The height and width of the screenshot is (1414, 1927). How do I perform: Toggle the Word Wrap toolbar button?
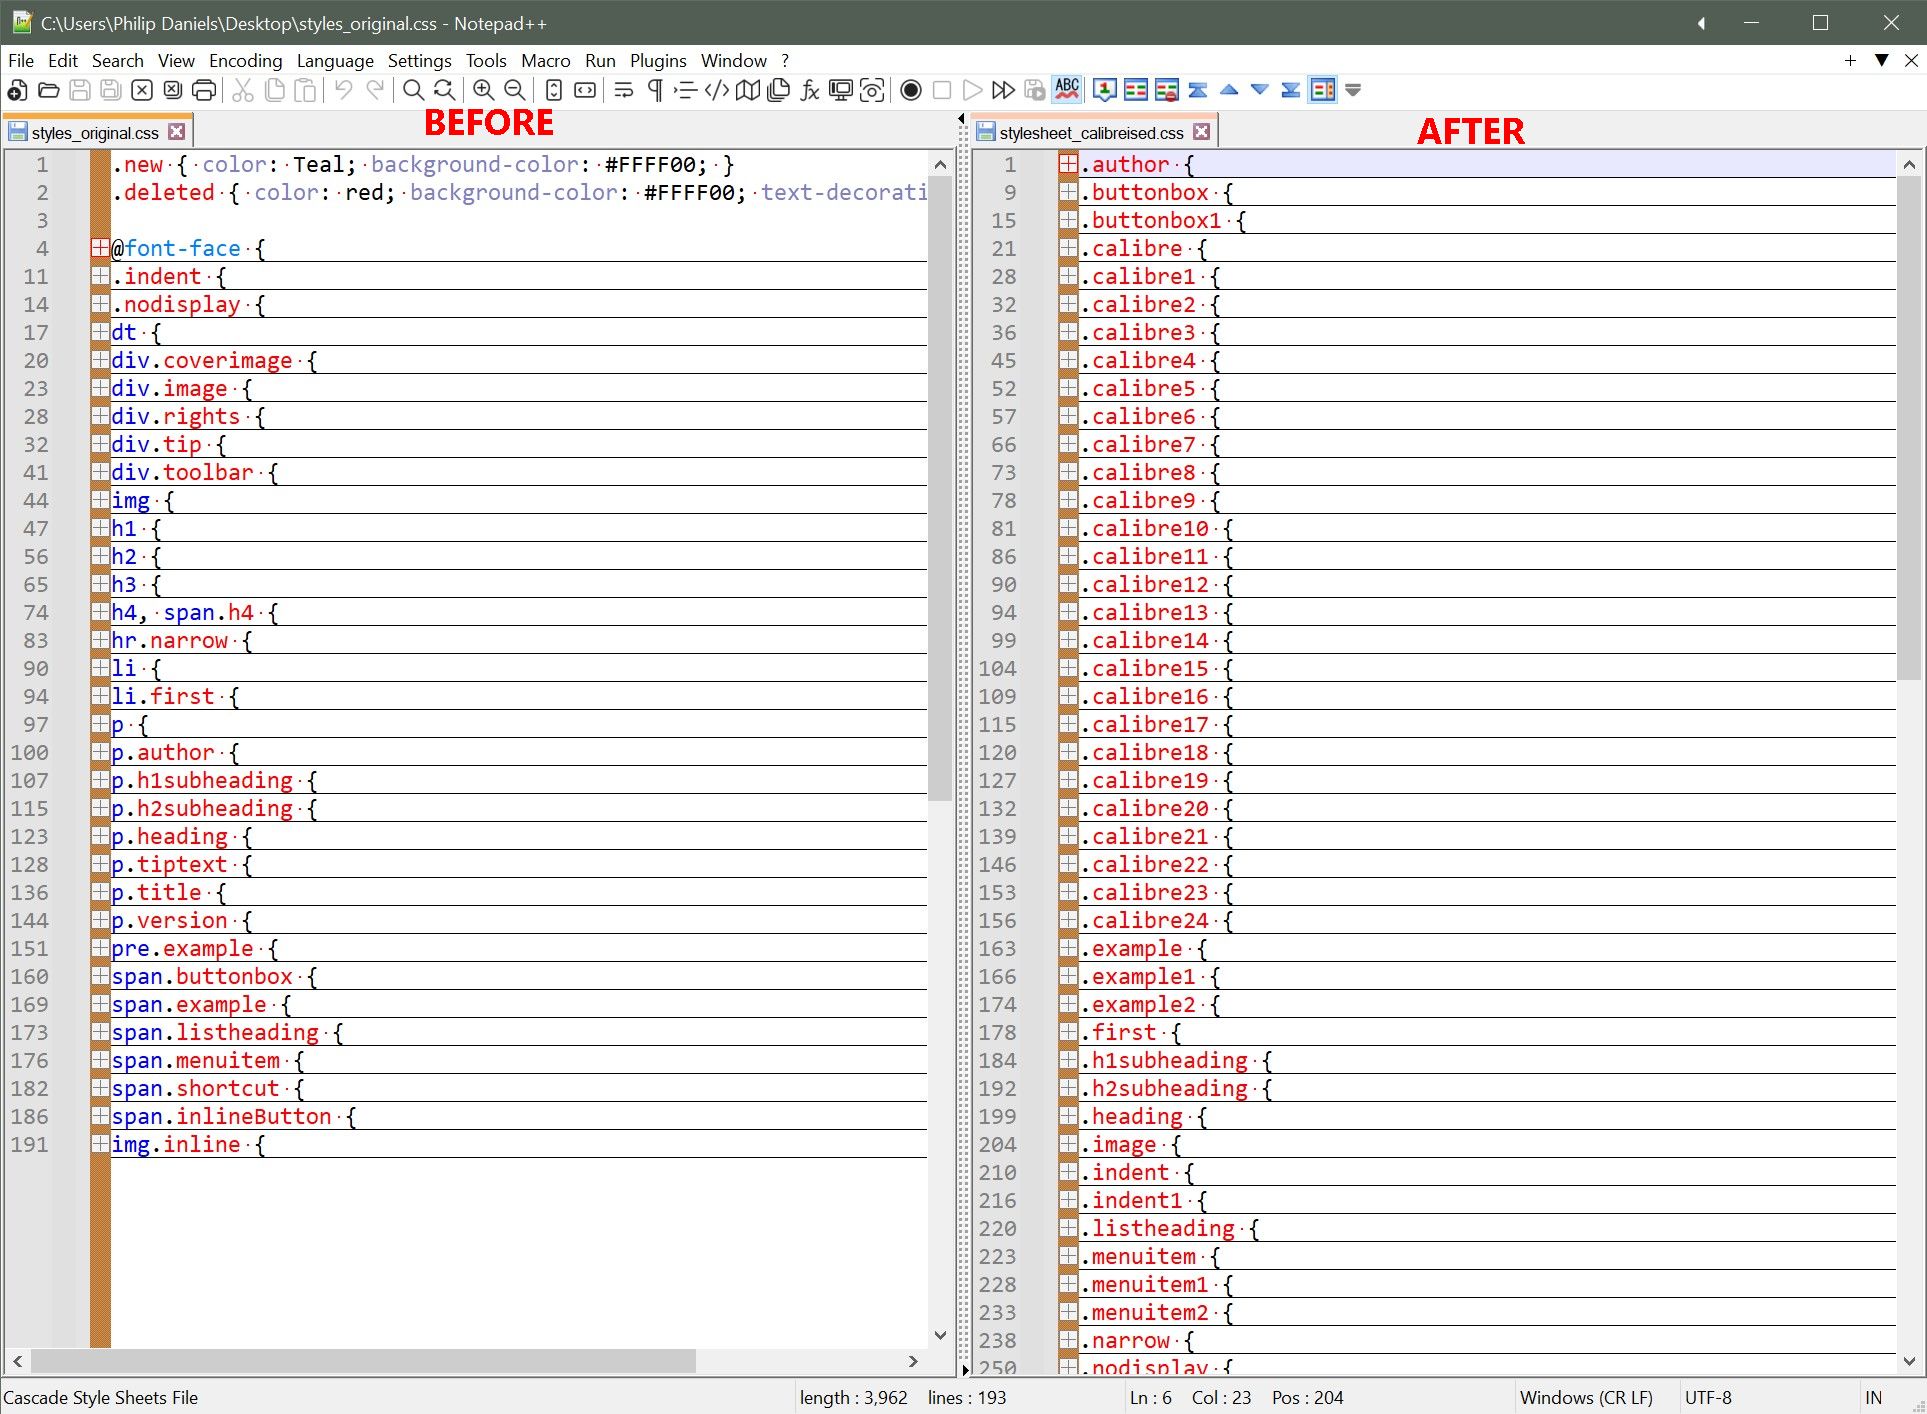(624, 91)
